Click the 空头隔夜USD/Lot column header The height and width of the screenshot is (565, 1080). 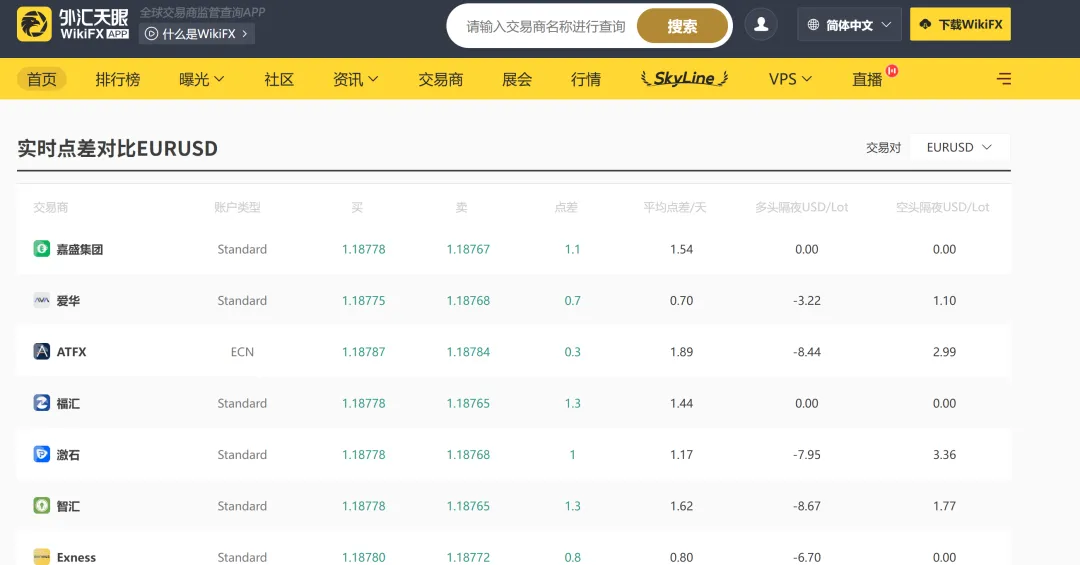coord(942,207)
